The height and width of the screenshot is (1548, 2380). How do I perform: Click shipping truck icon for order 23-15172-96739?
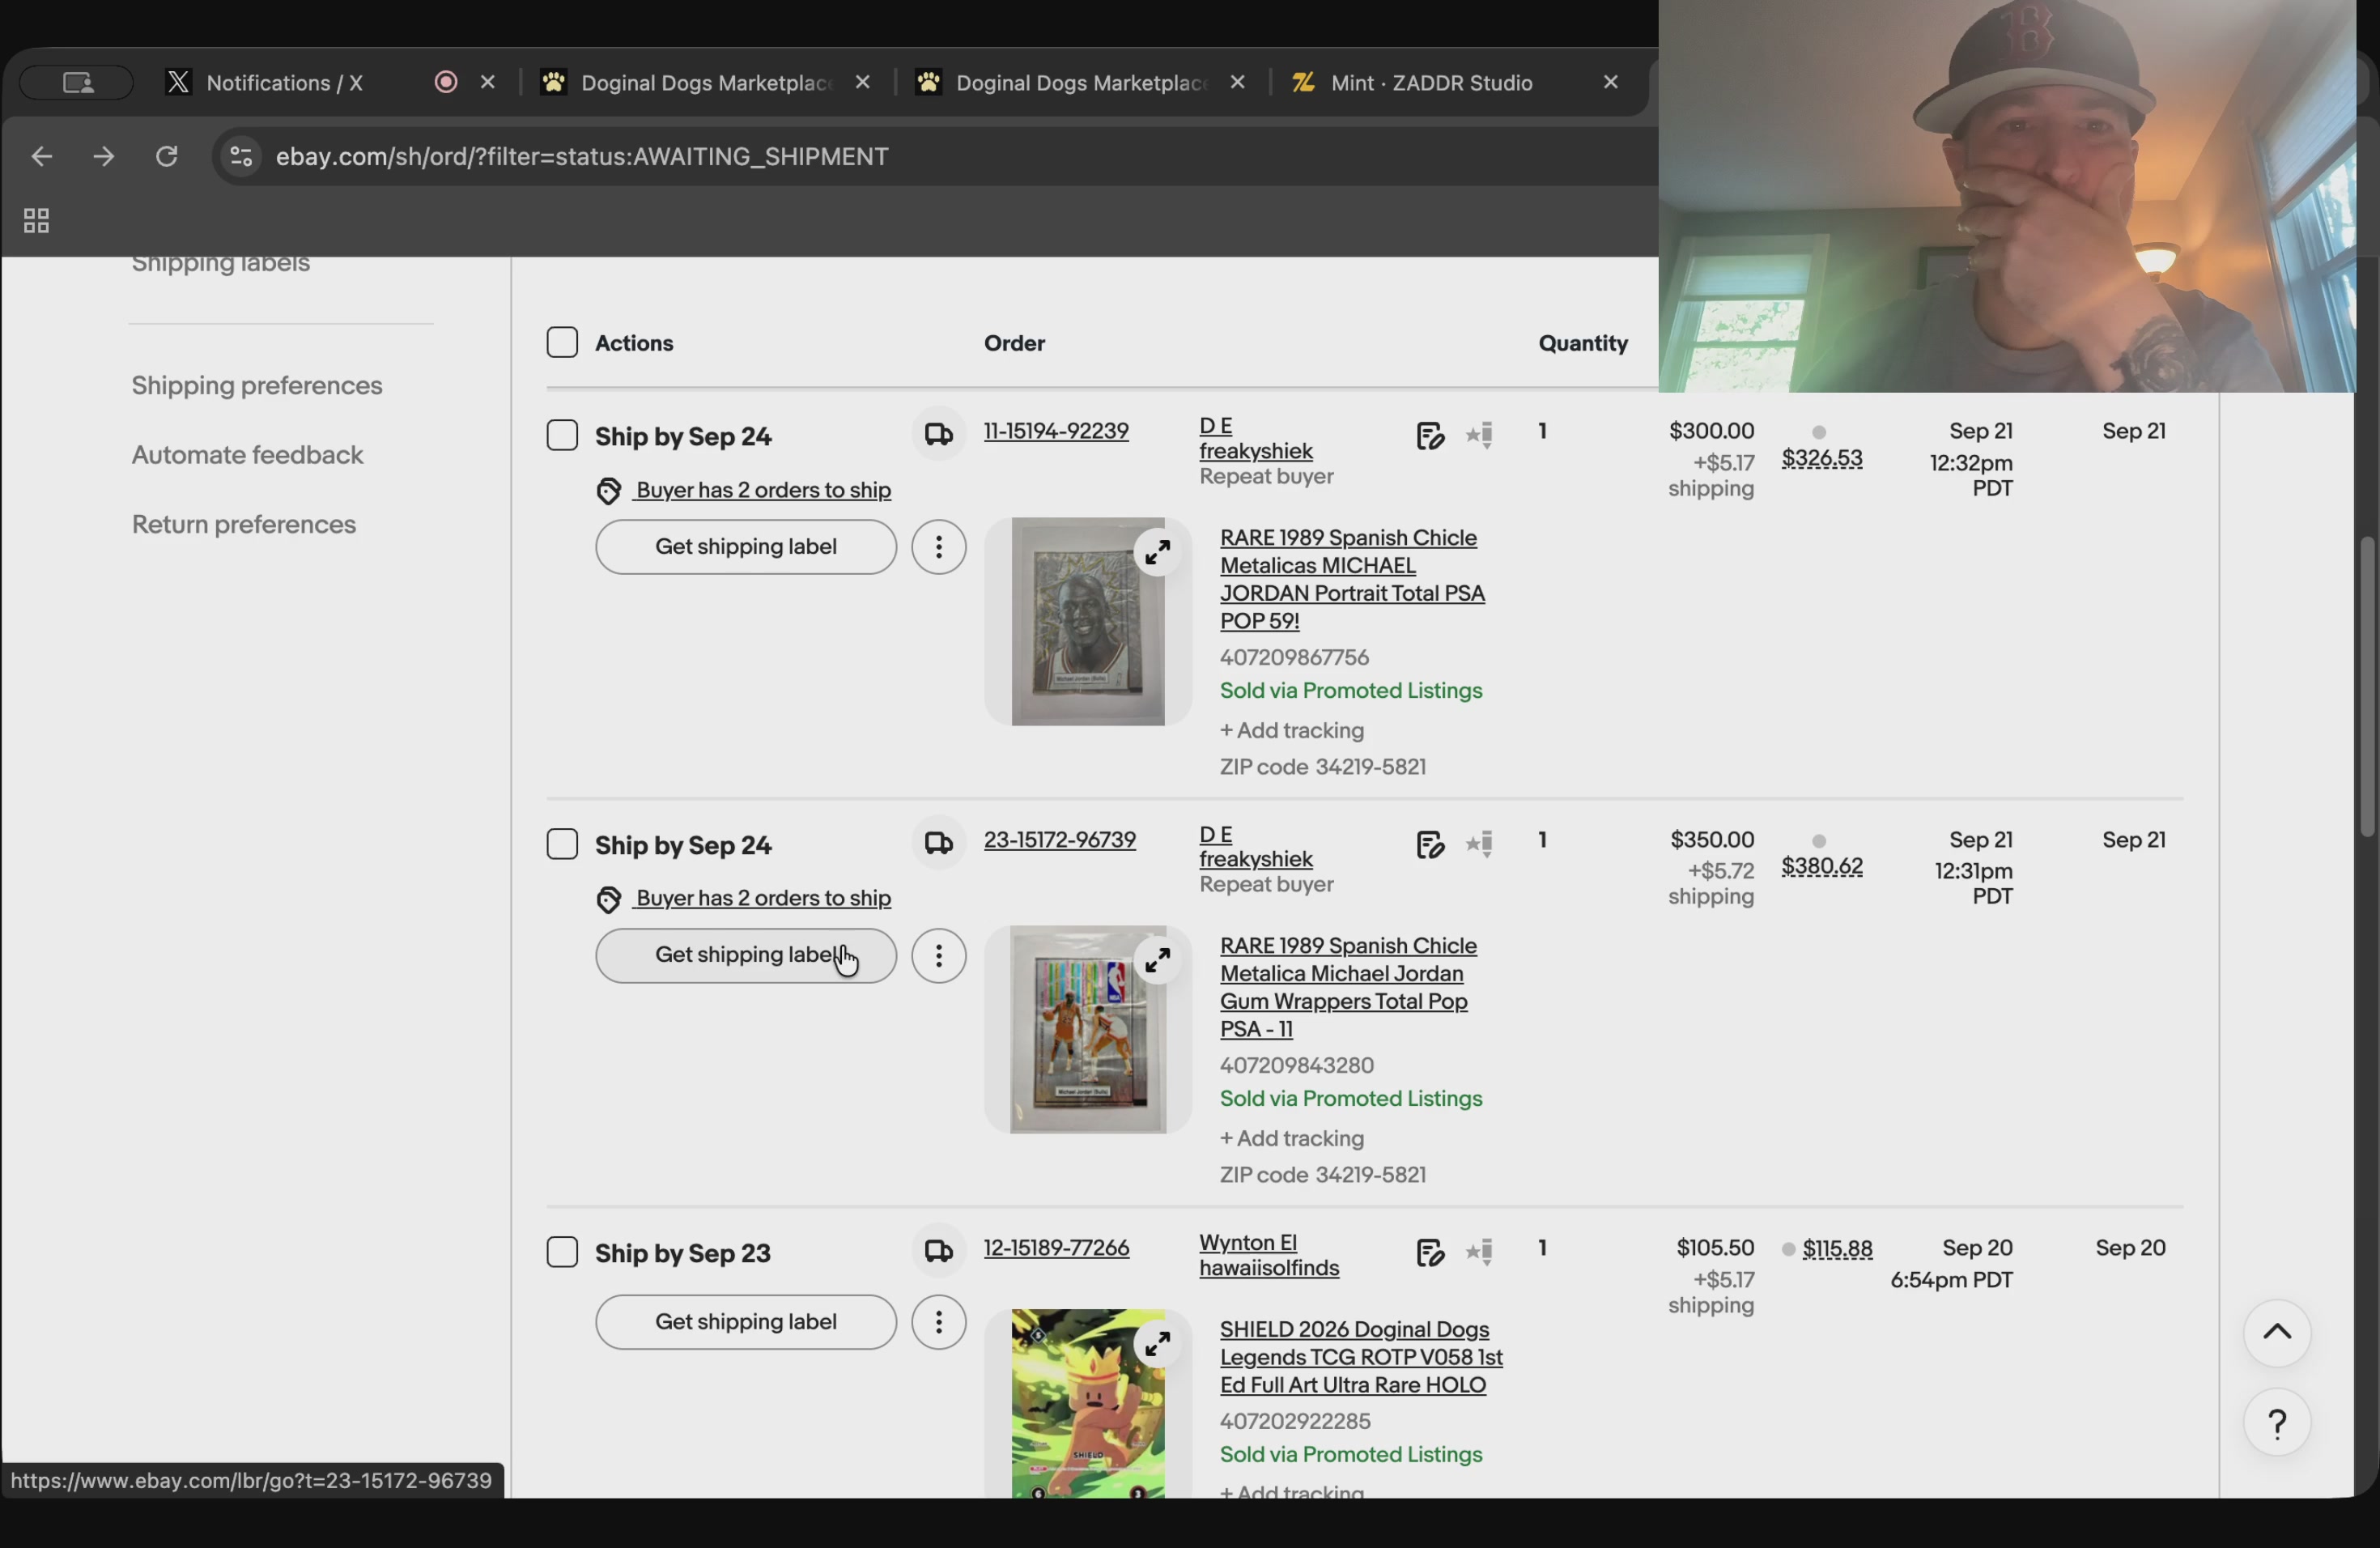click(938, 844)
